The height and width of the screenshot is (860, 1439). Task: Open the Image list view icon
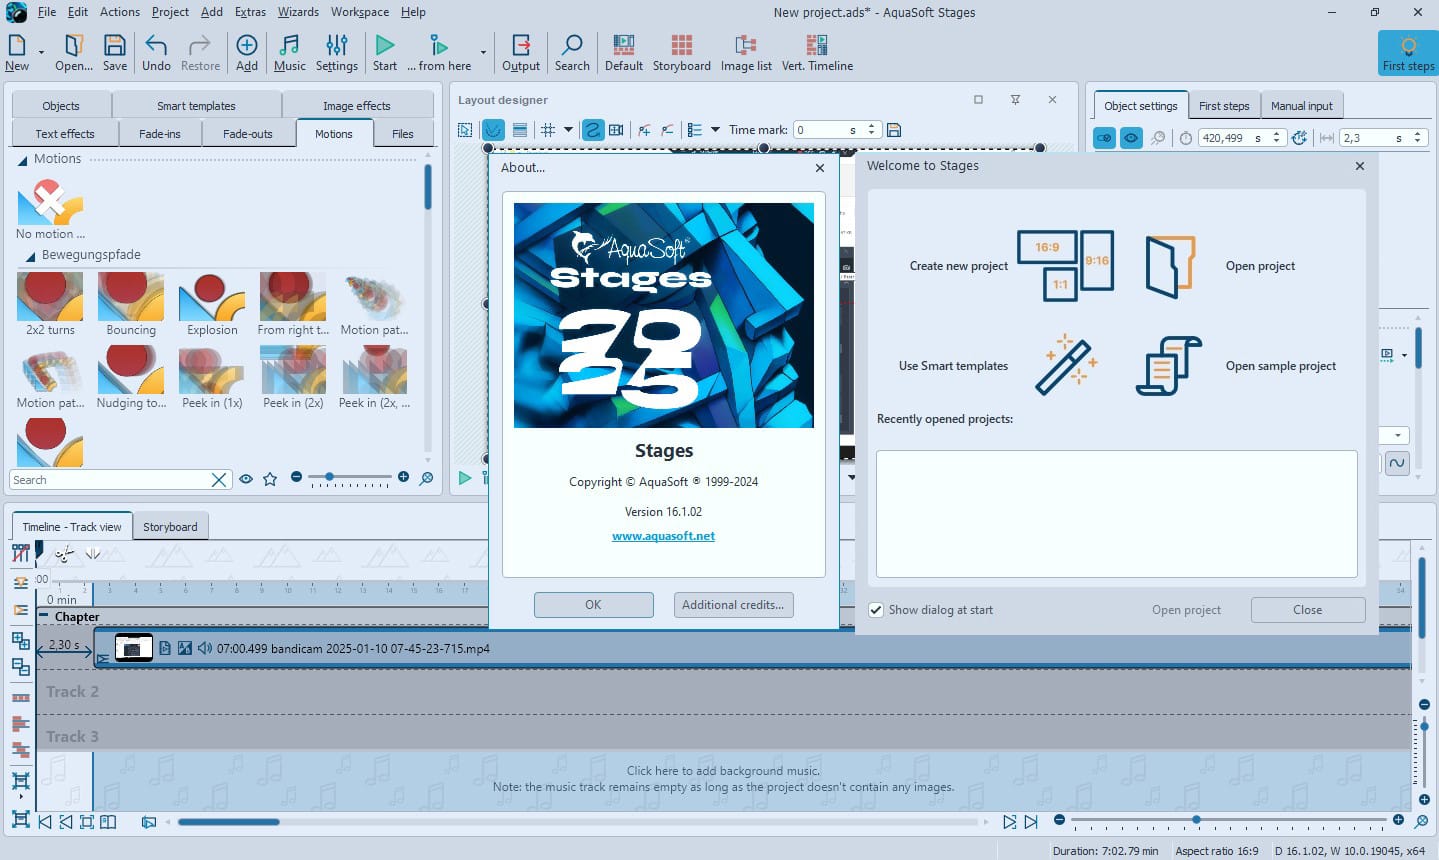pyautogui.click(x=745, y=50)
